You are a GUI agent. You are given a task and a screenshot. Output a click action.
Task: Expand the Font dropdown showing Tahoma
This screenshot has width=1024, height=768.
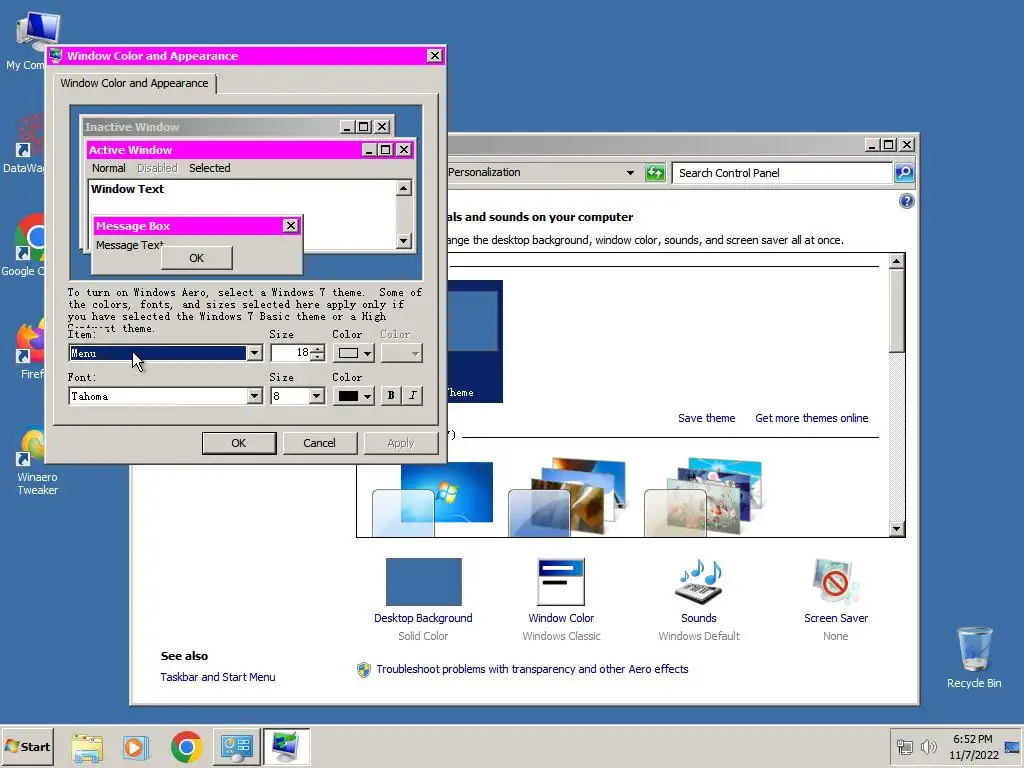pos(255,396)
